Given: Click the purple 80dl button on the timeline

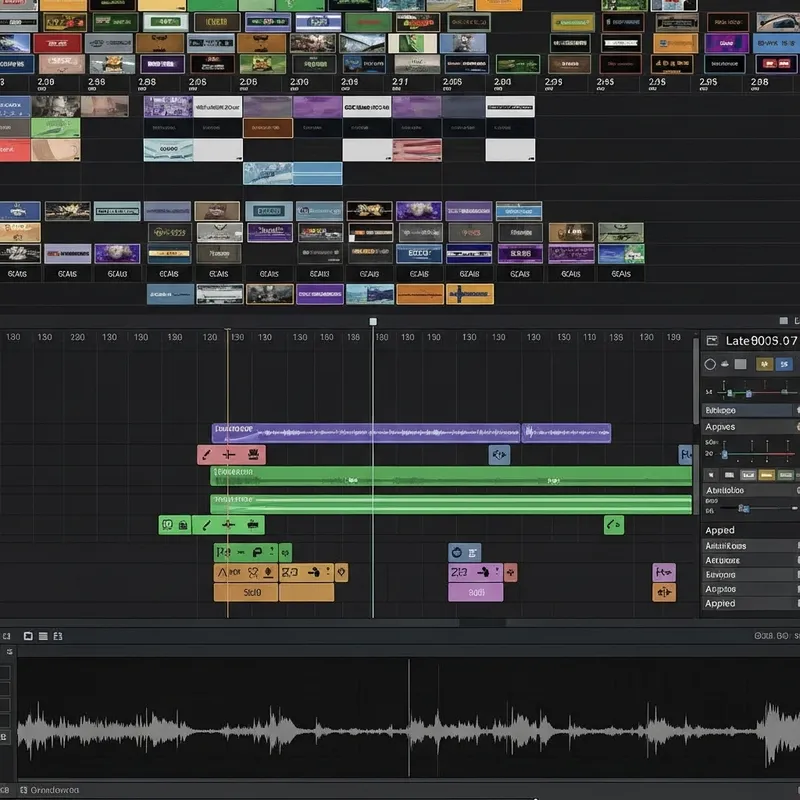Looking at the screenshot, I should 475,592.
